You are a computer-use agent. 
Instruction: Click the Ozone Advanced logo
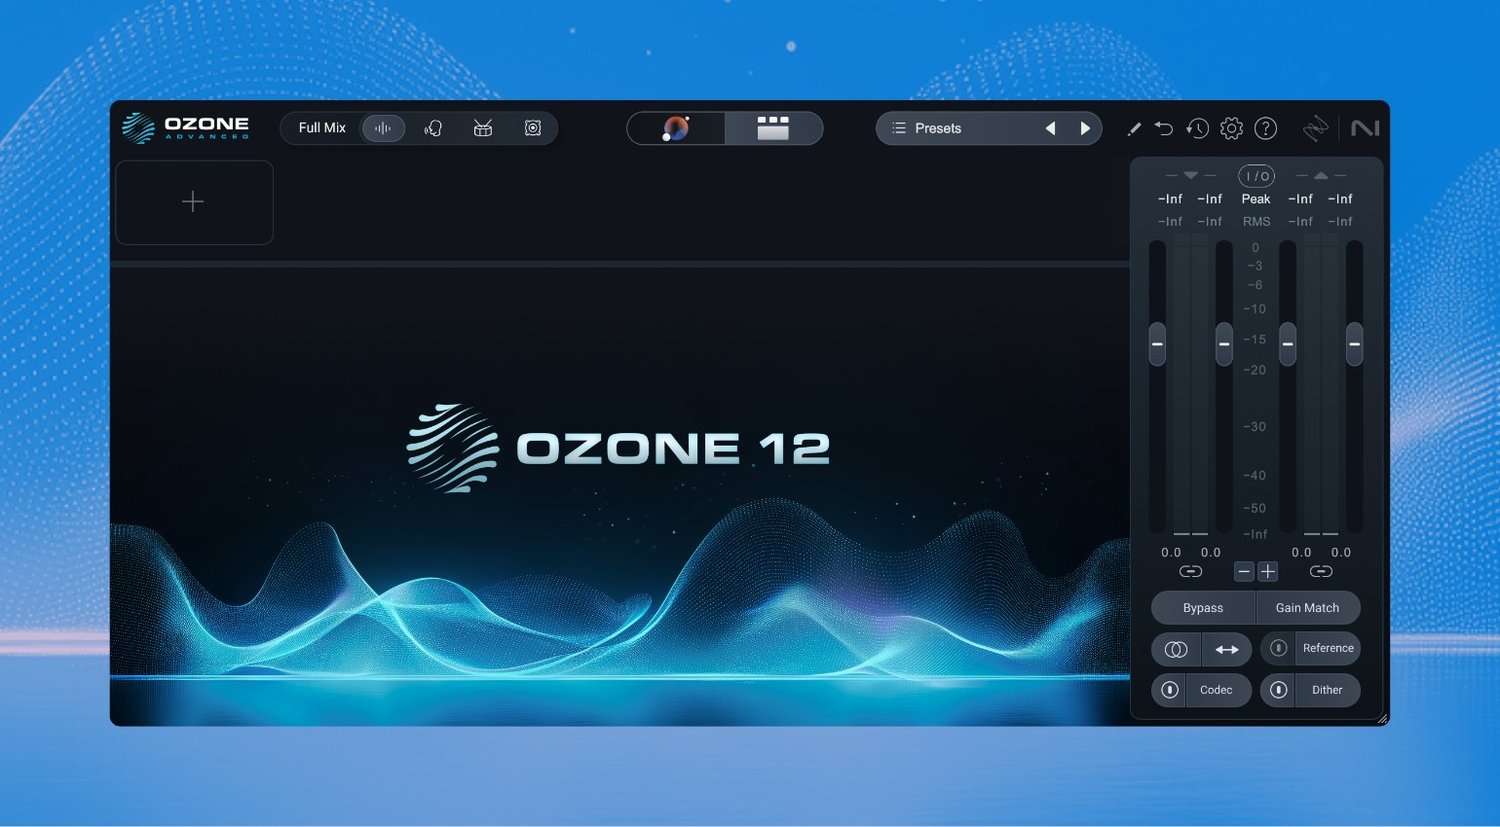coord(186,128)
